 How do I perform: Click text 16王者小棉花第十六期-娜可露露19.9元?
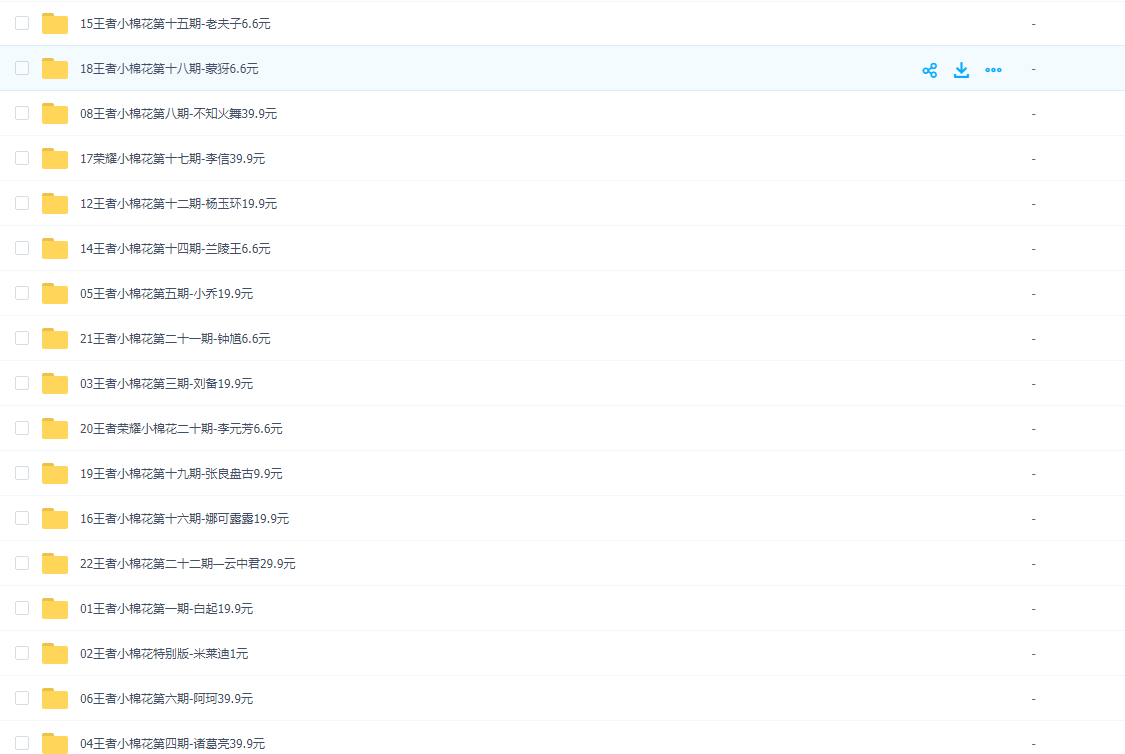[x=184, y=519]
